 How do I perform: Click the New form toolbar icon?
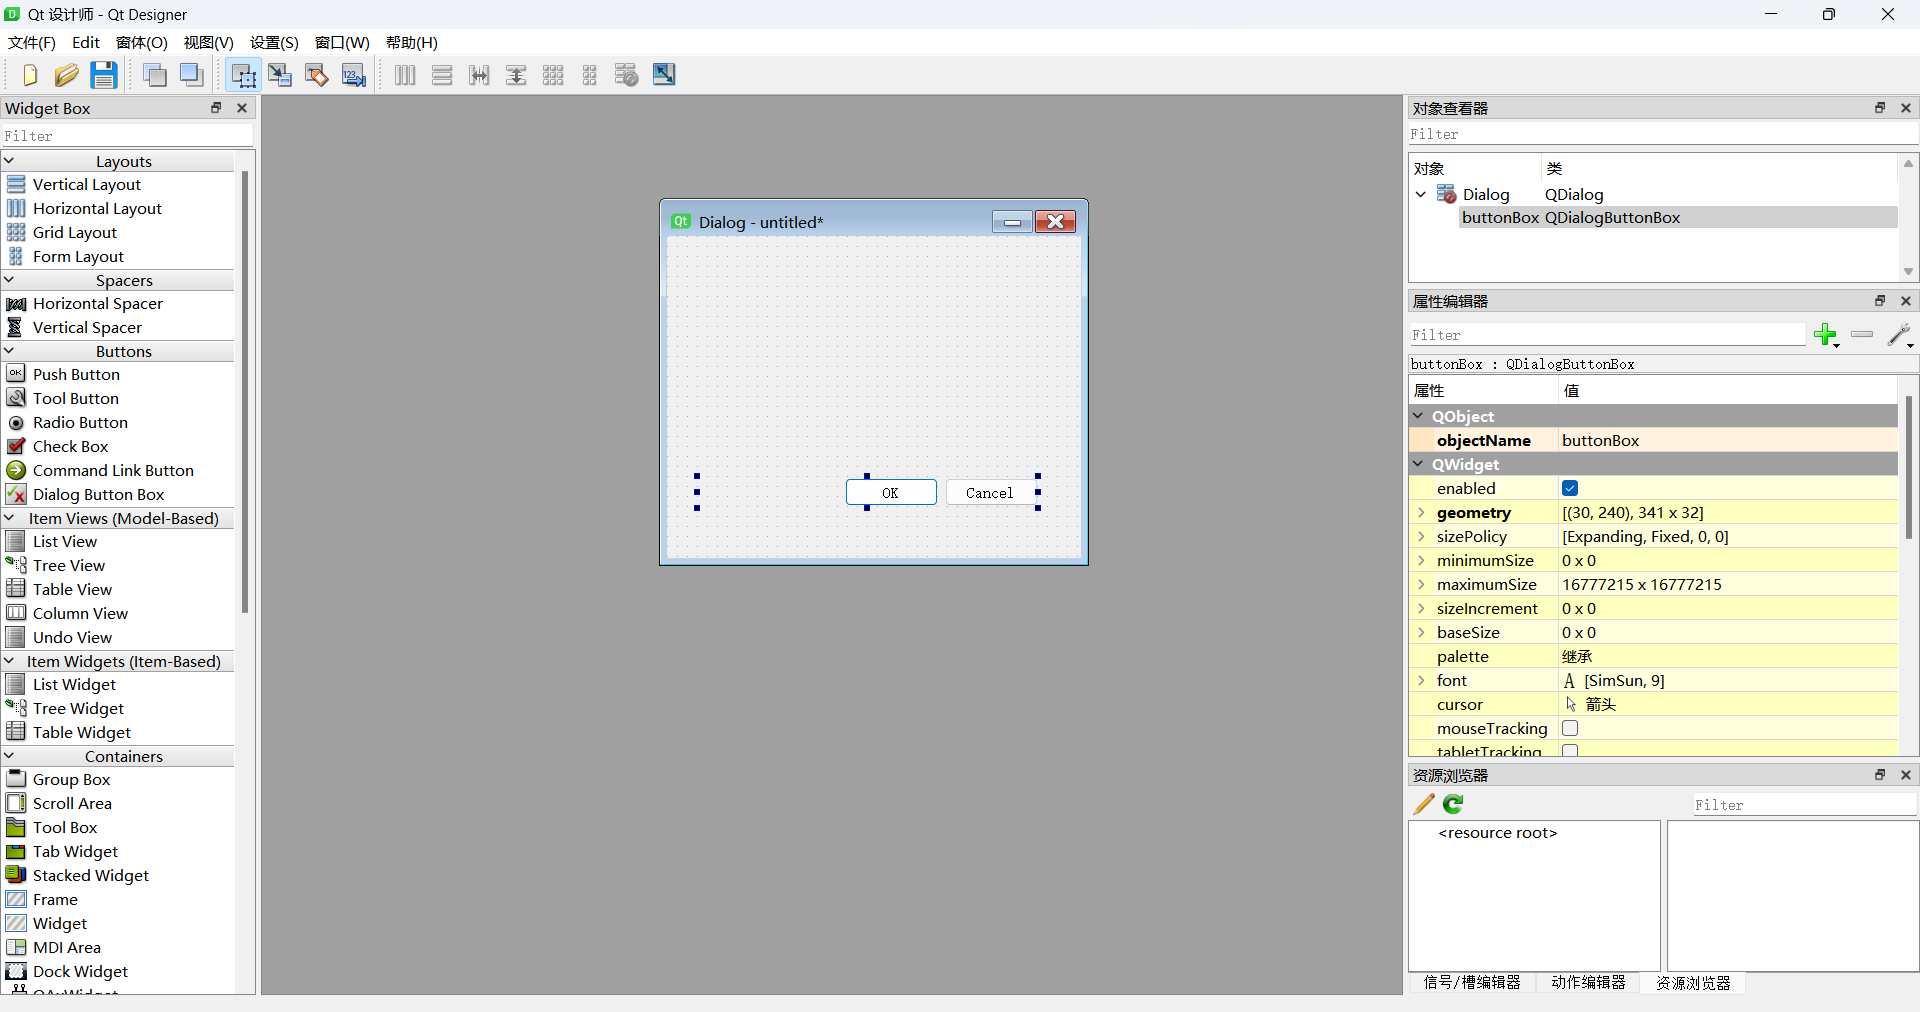click(29, 75)
